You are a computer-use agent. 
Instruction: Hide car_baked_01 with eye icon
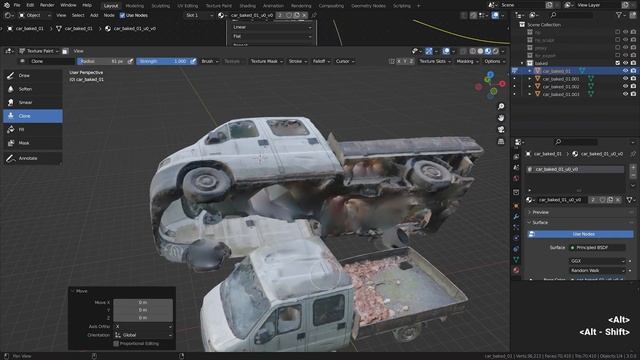point(625,71)
